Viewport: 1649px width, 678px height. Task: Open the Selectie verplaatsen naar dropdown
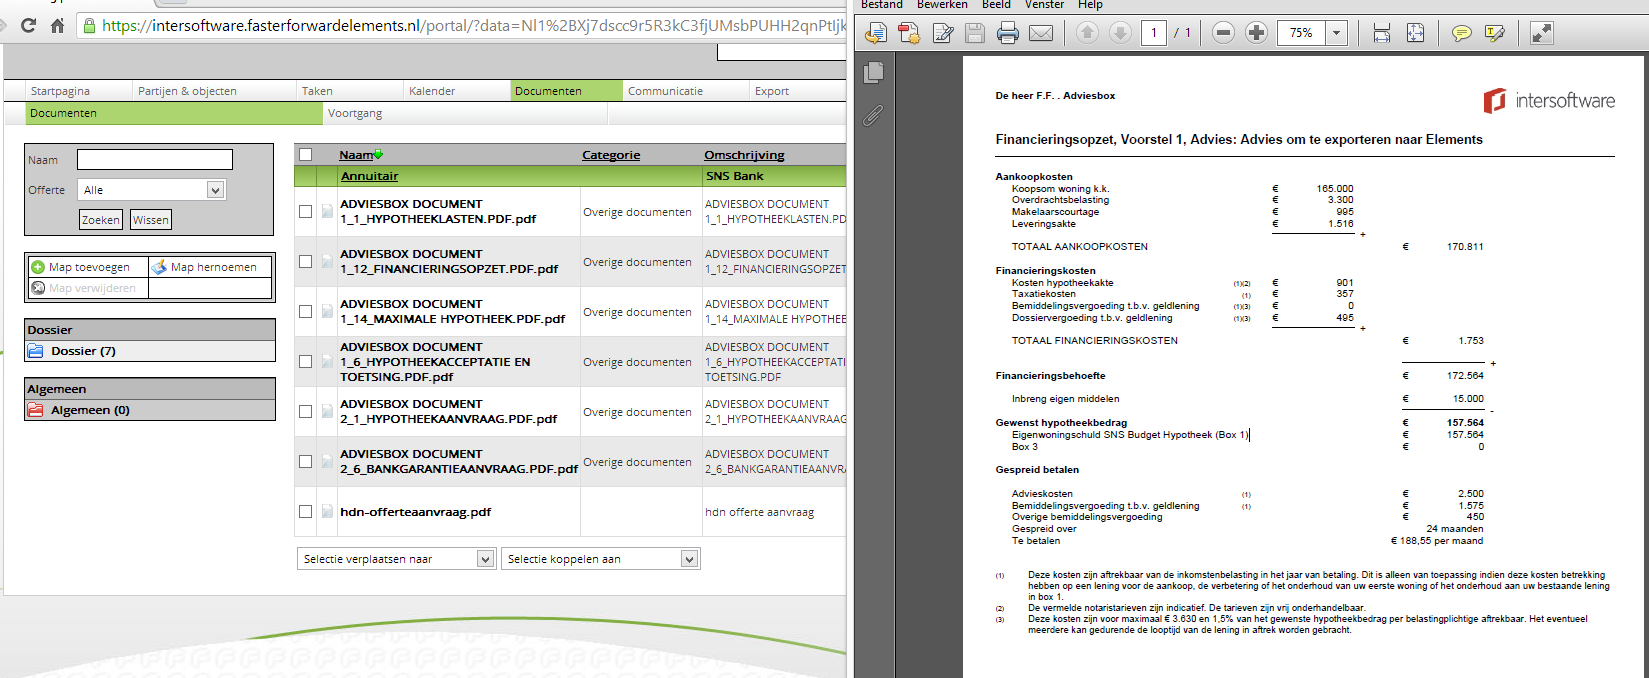(x=396, y=559)
